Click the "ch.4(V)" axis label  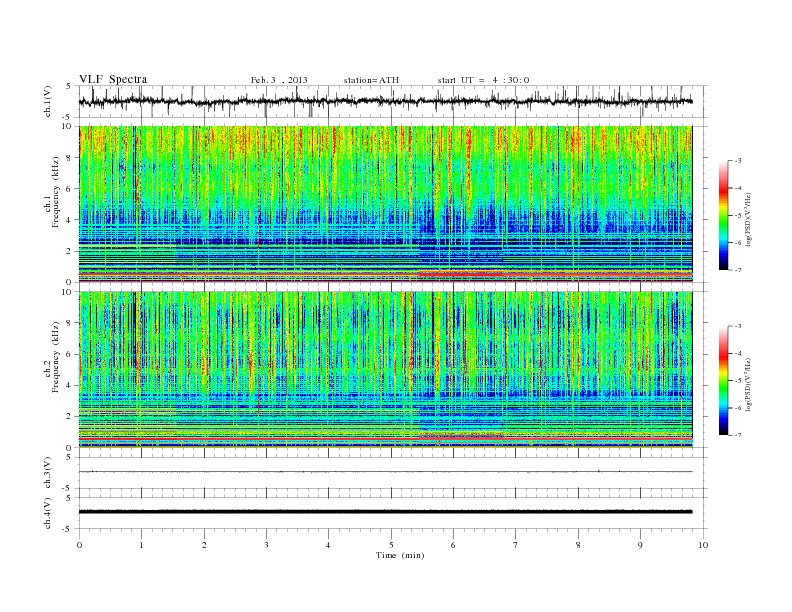point(48,513)
